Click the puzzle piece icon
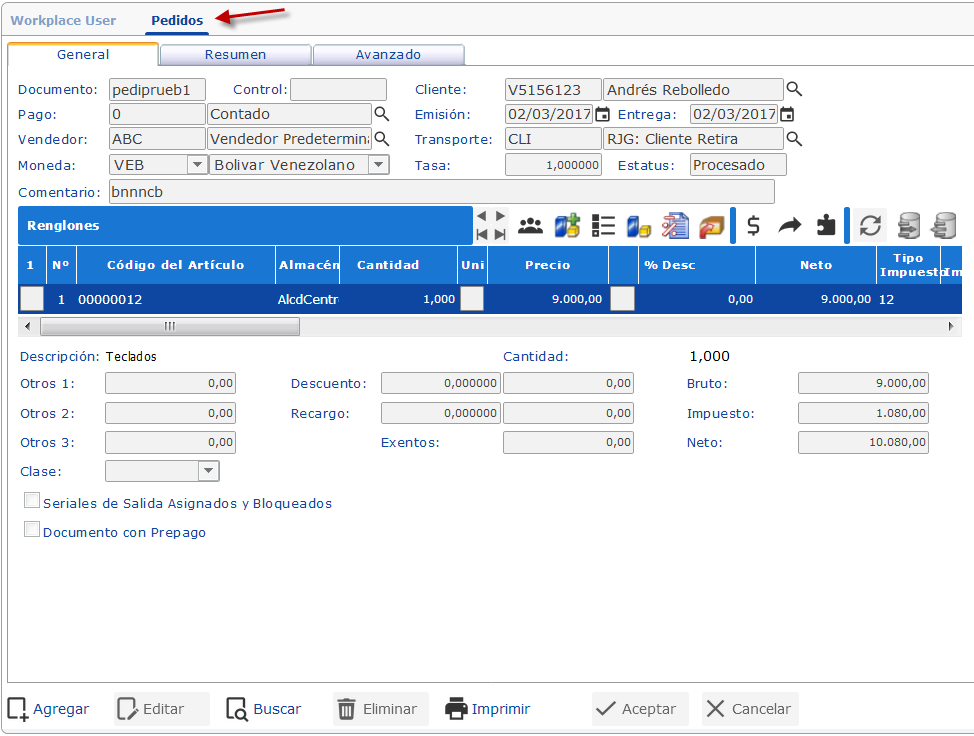Image resolution: width=974 pixels, height=736 pixels. 825,226
